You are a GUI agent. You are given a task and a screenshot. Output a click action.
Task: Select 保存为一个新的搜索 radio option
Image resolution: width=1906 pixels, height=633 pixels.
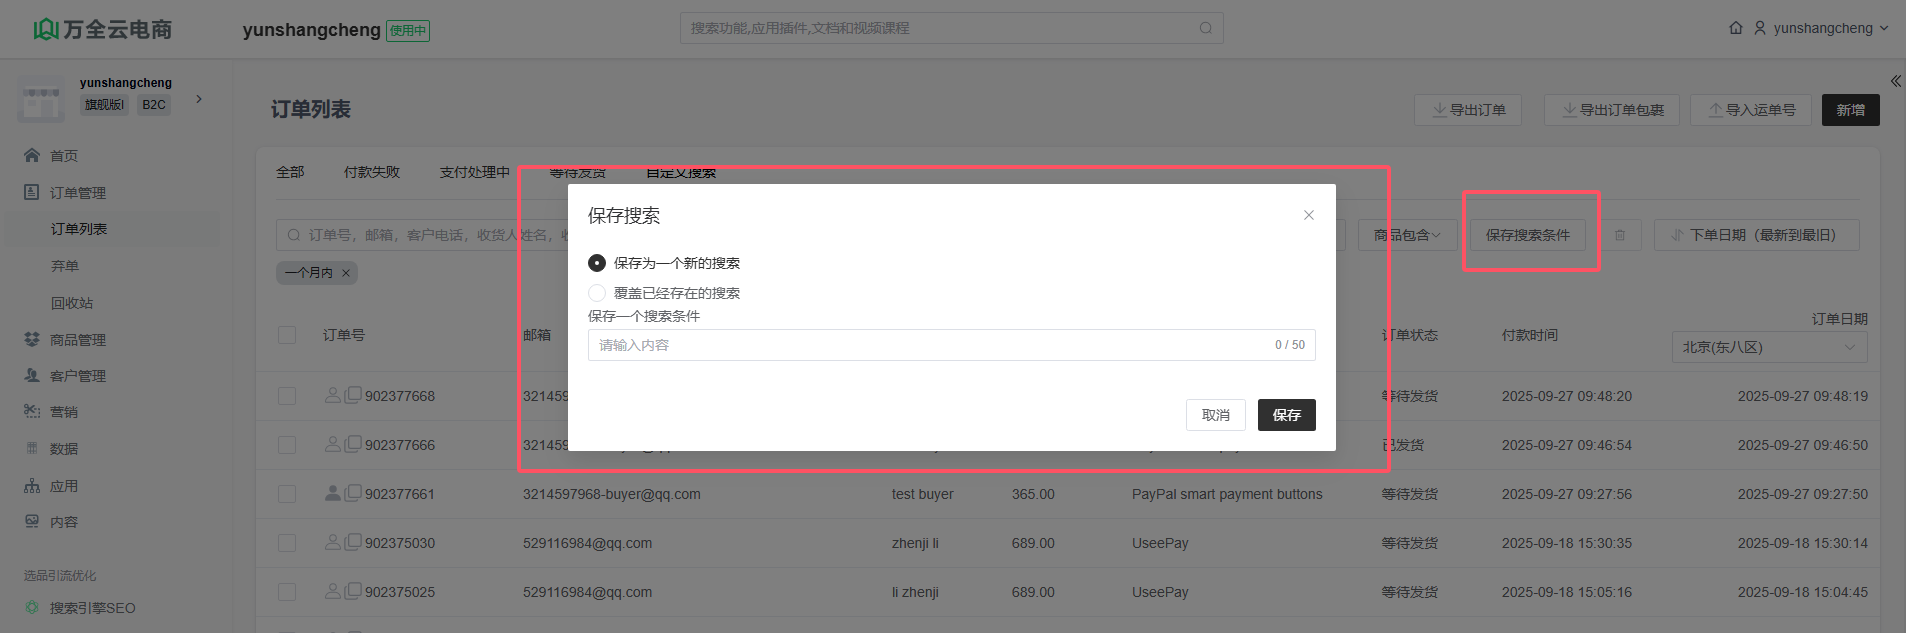pos(597,263)
